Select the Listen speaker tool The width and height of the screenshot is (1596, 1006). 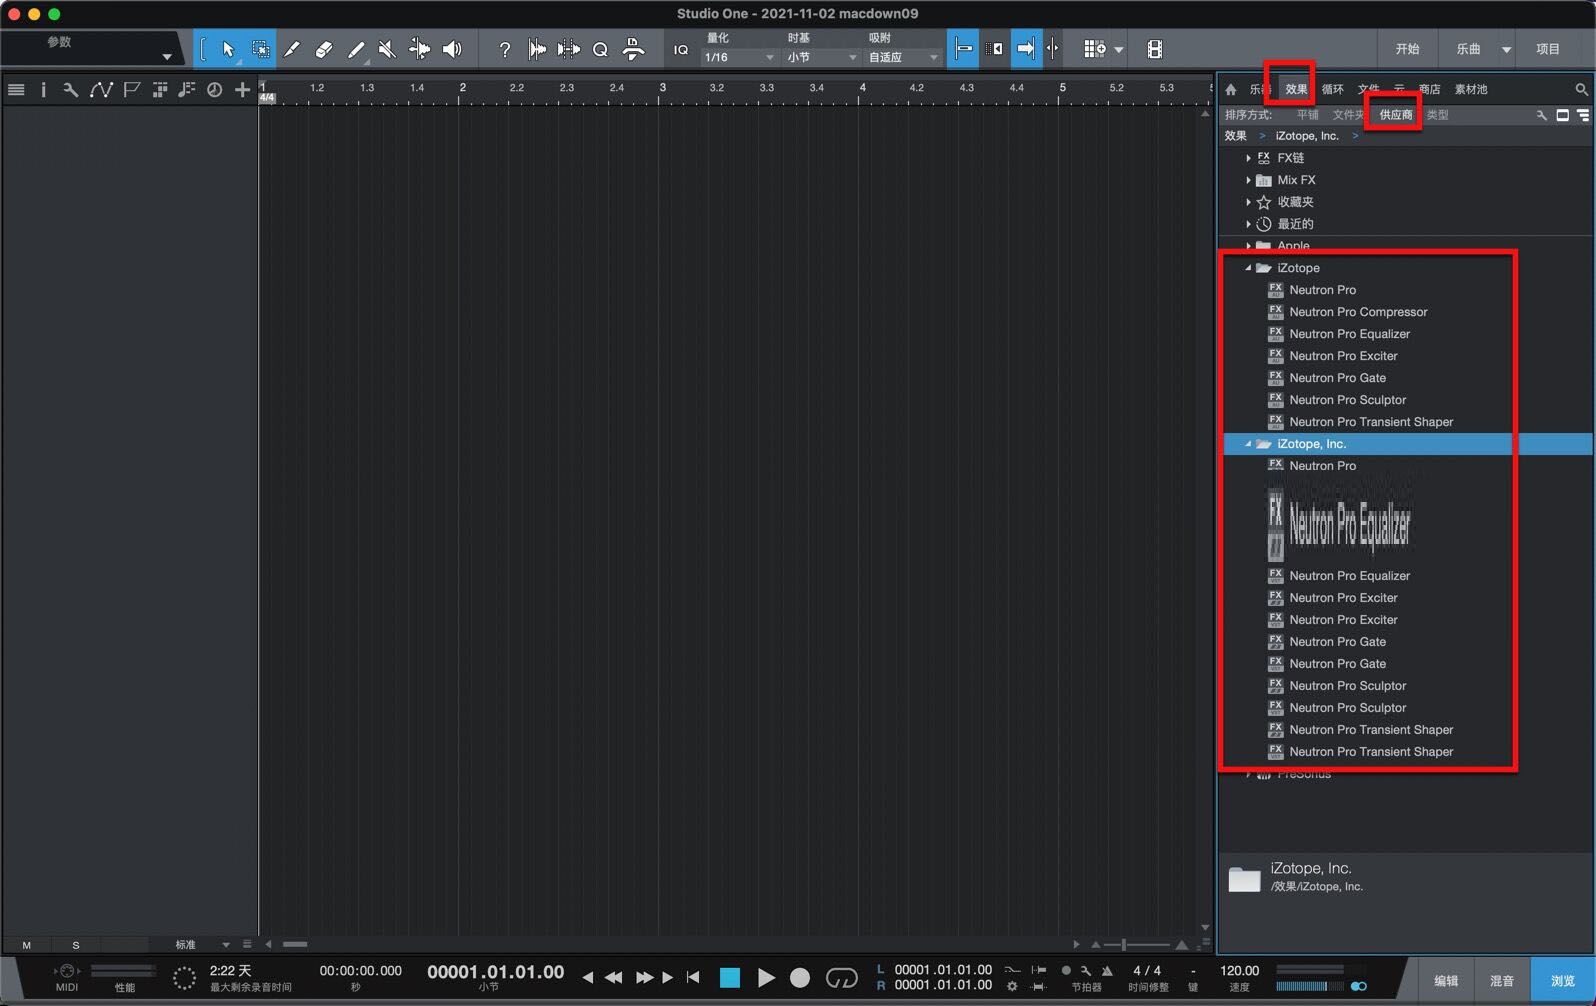452,49
